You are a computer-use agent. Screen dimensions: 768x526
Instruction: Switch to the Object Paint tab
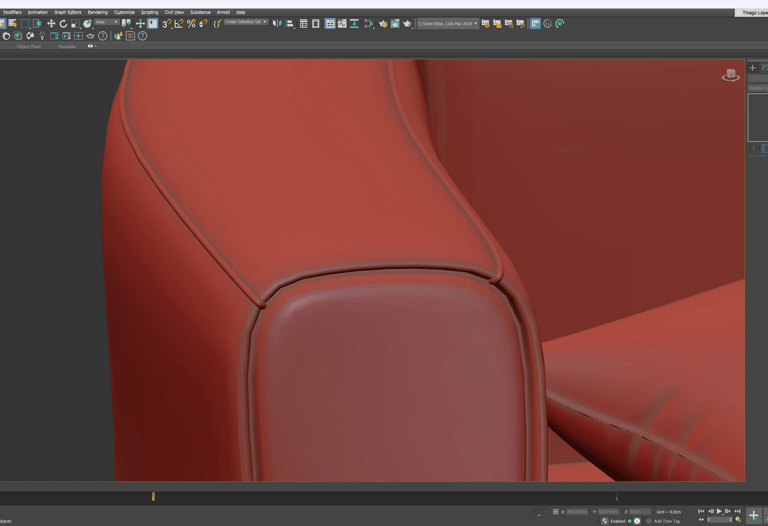click(x=29, y=47)
